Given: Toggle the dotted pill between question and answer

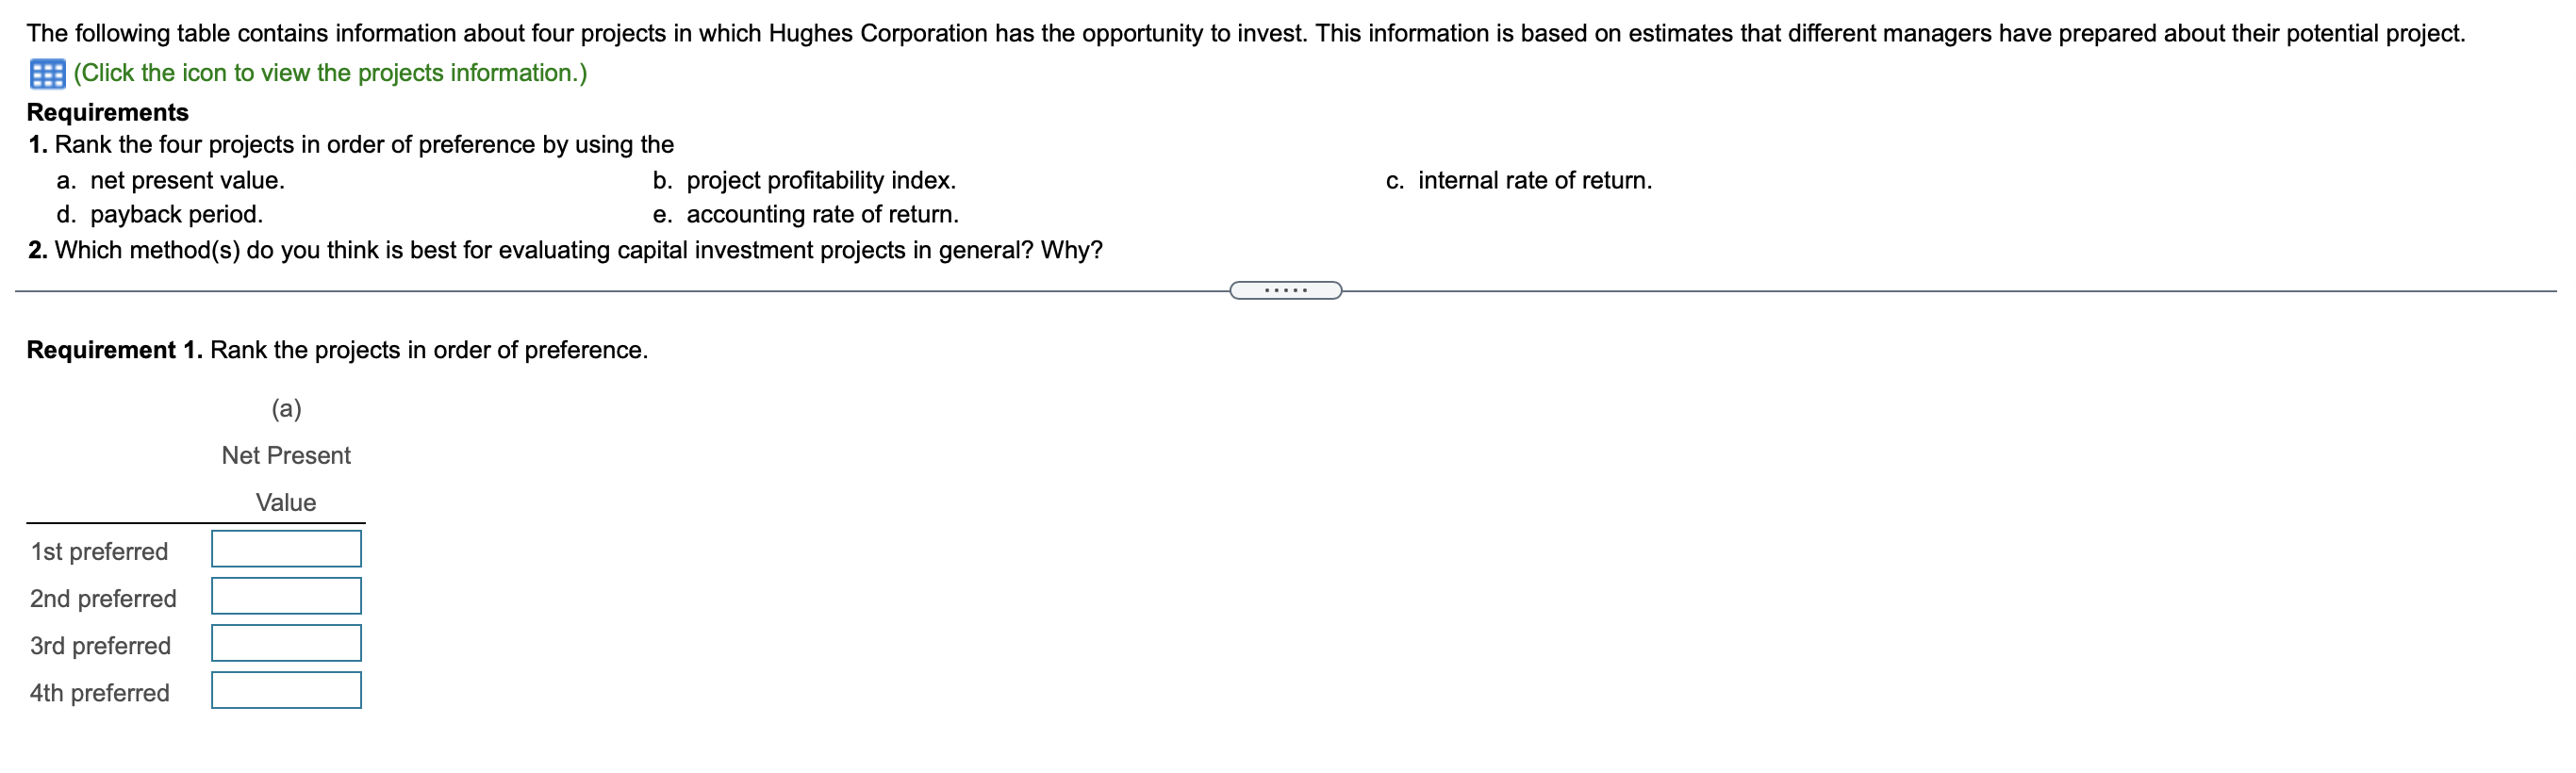Looking at the screenshot, I should click(1288, 289).
